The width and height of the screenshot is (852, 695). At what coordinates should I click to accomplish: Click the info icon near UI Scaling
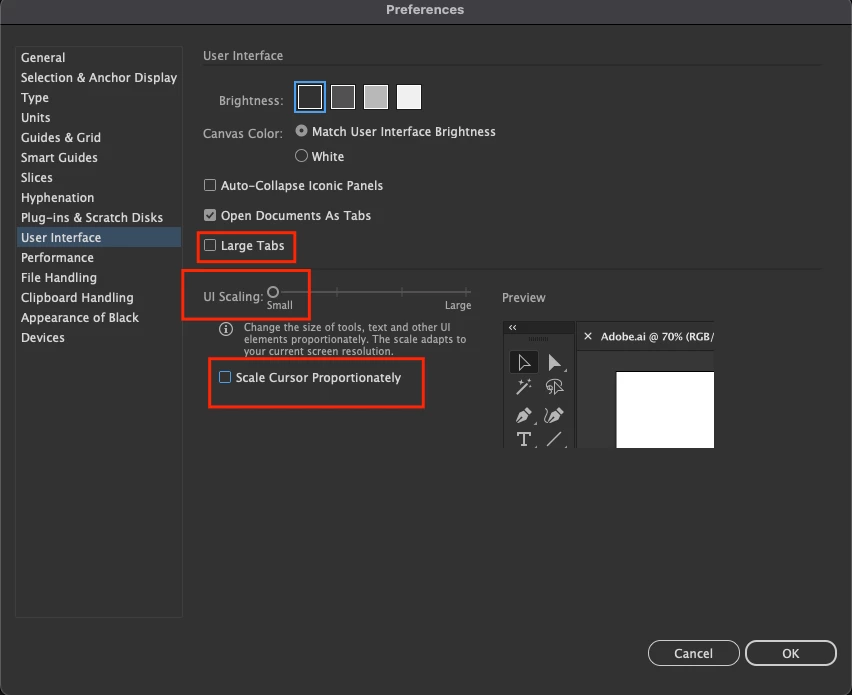(226, 329)
